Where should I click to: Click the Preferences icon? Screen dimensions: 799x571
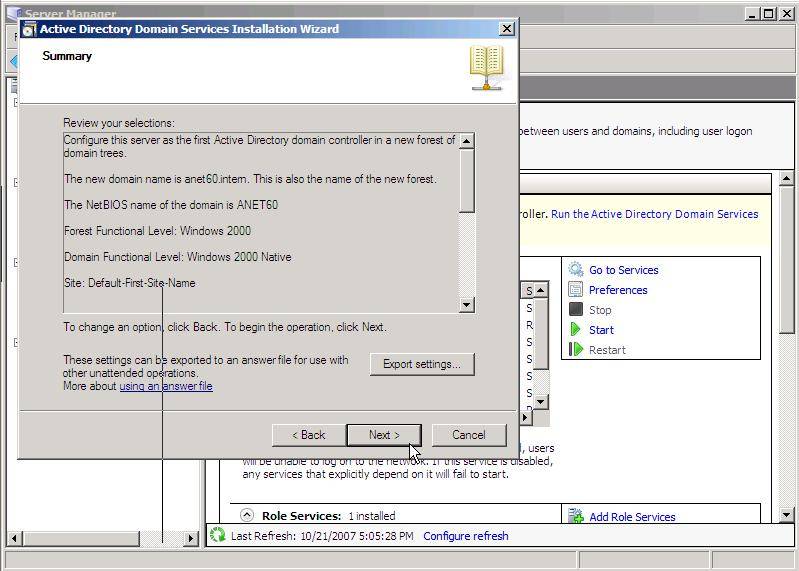pos(576,289)
